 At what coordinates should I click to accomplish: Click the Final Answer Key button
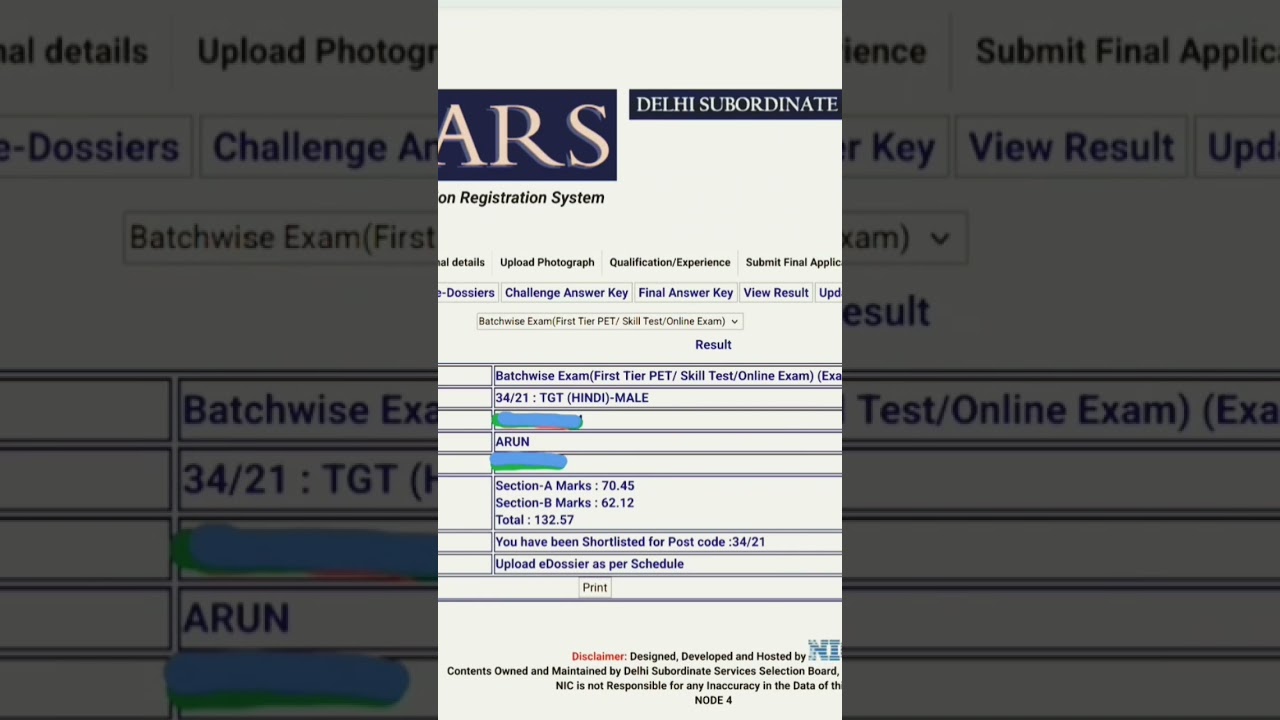(x=686, y=293)
